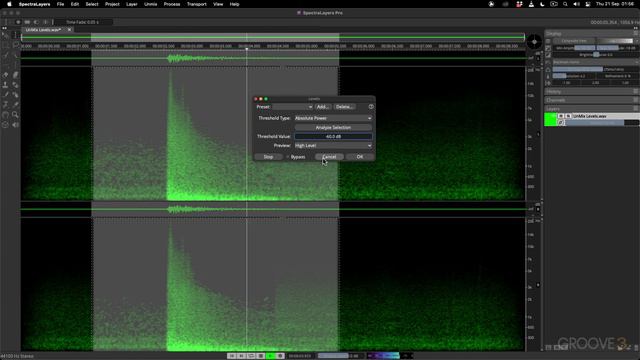Click the green Play button in transport
Screen dimensions: 640x360
tap(270, 356)
